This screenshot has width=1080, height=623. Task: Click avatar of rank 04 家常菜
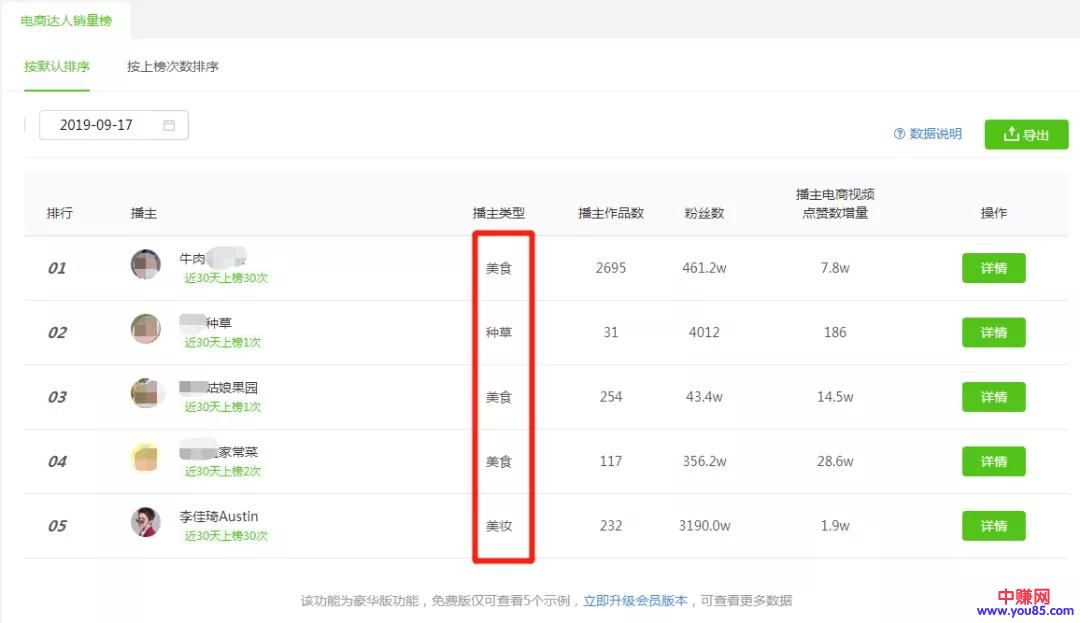[146, 459]
